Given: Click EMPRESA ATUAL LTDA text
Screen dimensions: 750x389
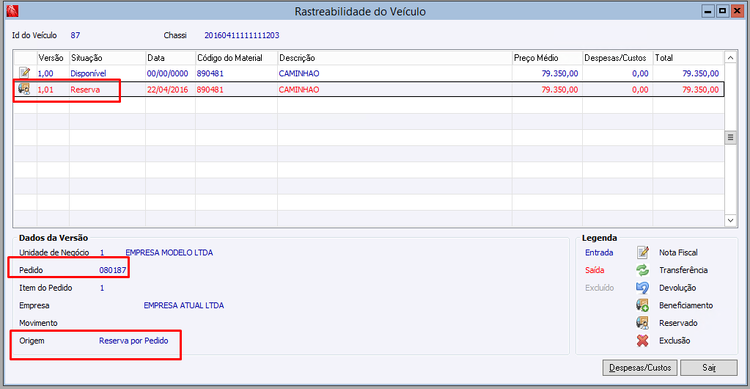Looking at the screenshot, I should (184, 305).
